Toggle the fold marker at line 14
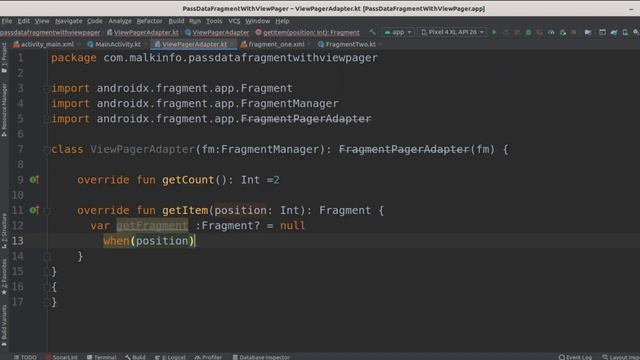The image size is (640, 360). tap(46, 256)
